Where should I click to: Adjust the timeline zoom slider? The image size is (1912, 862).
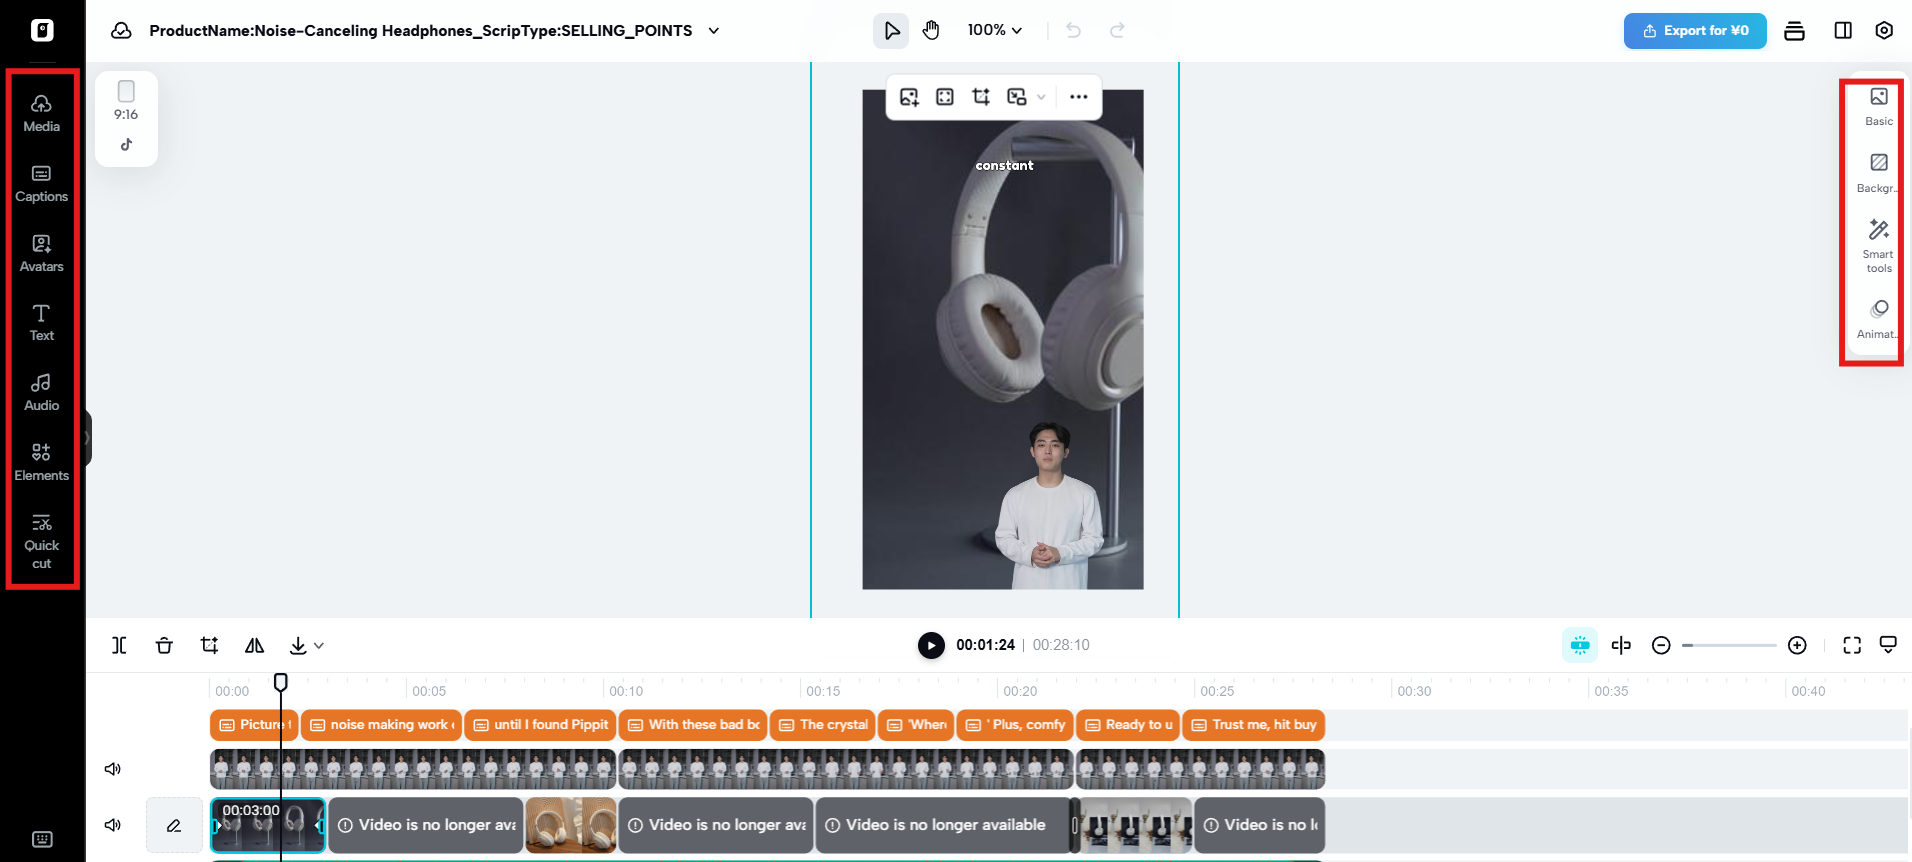tap(1729, 645)
